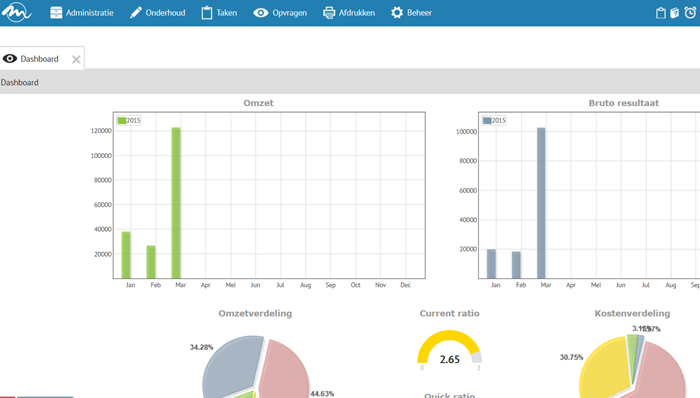700x398 pixels.
Task: Click the pencil icon beside Onderhoud
Action: click(135, 13)
